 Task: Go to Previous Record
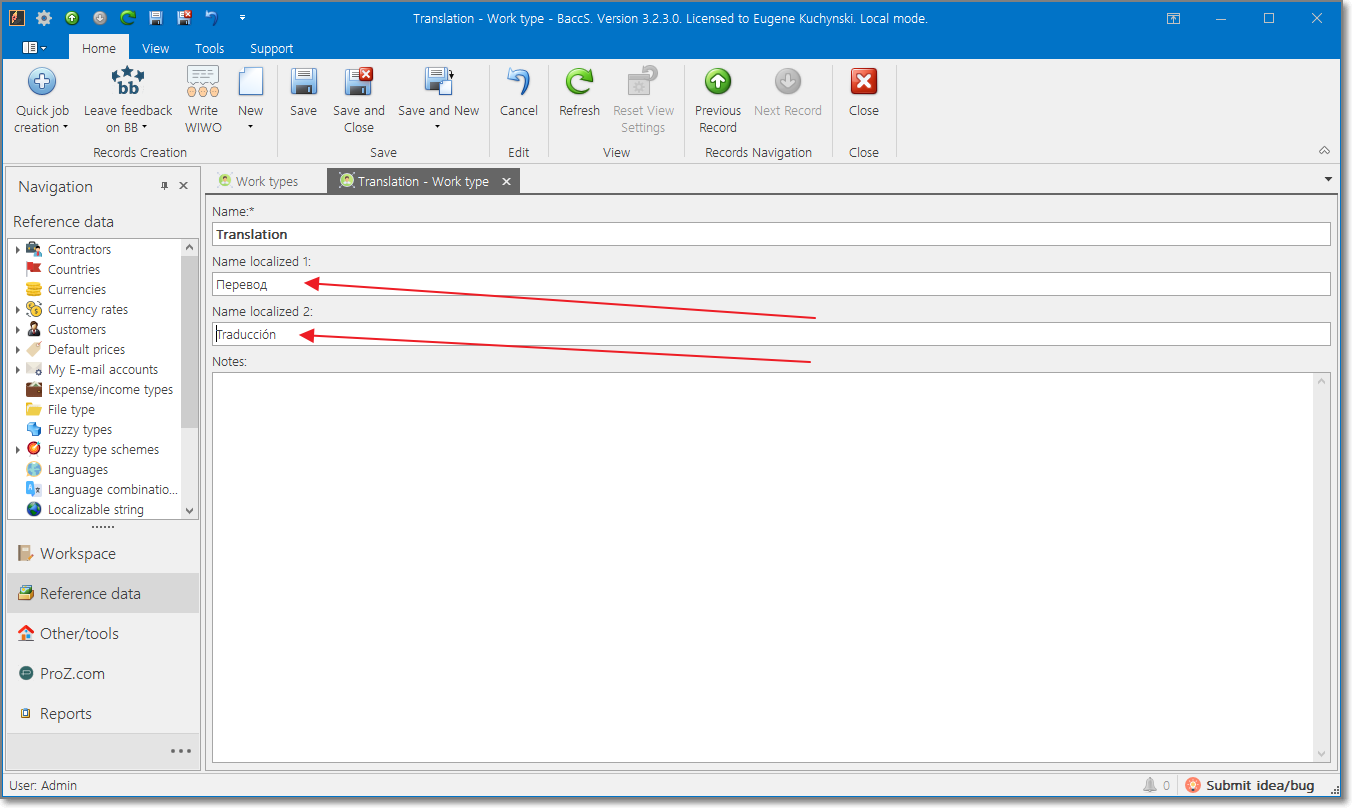(718, 100)
